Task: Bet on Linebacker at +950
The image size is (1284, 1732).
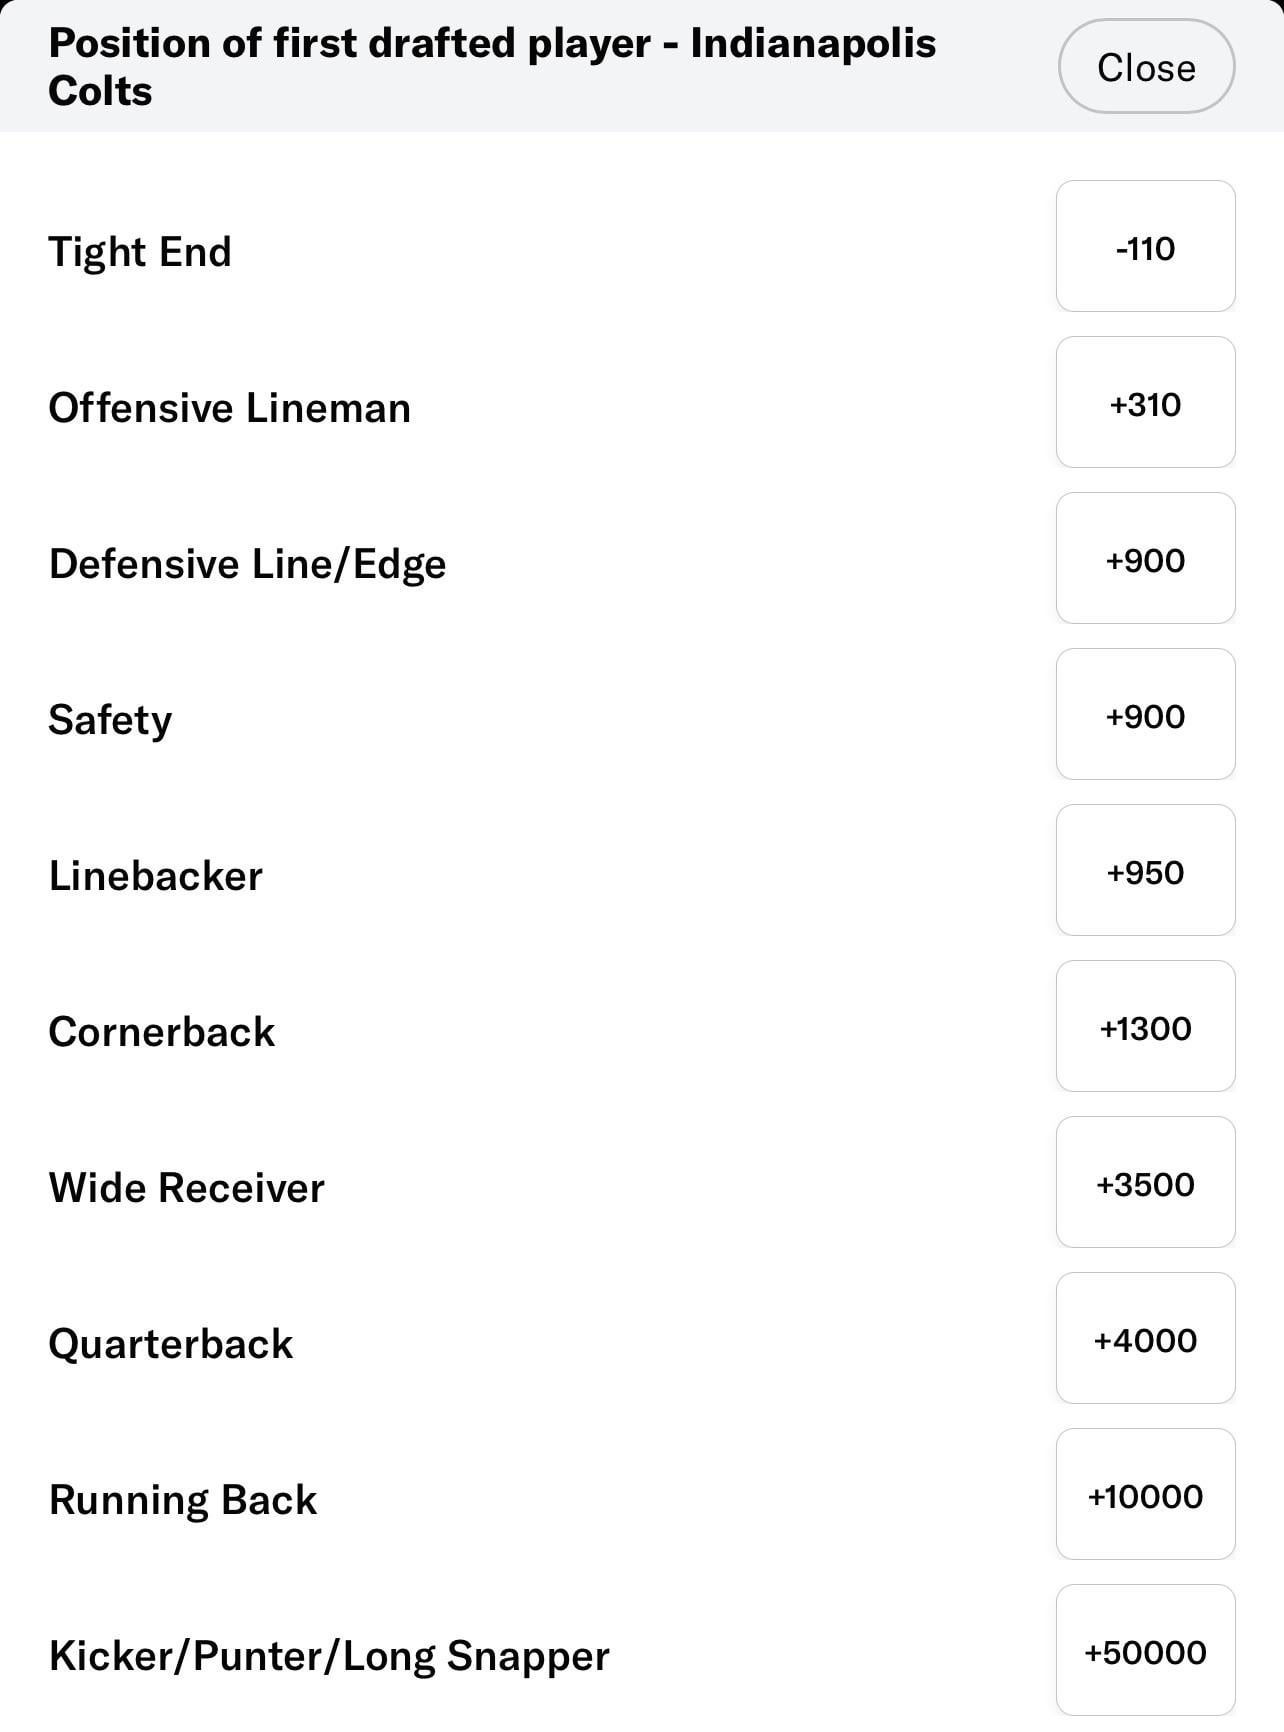Action: [1145, 871]
